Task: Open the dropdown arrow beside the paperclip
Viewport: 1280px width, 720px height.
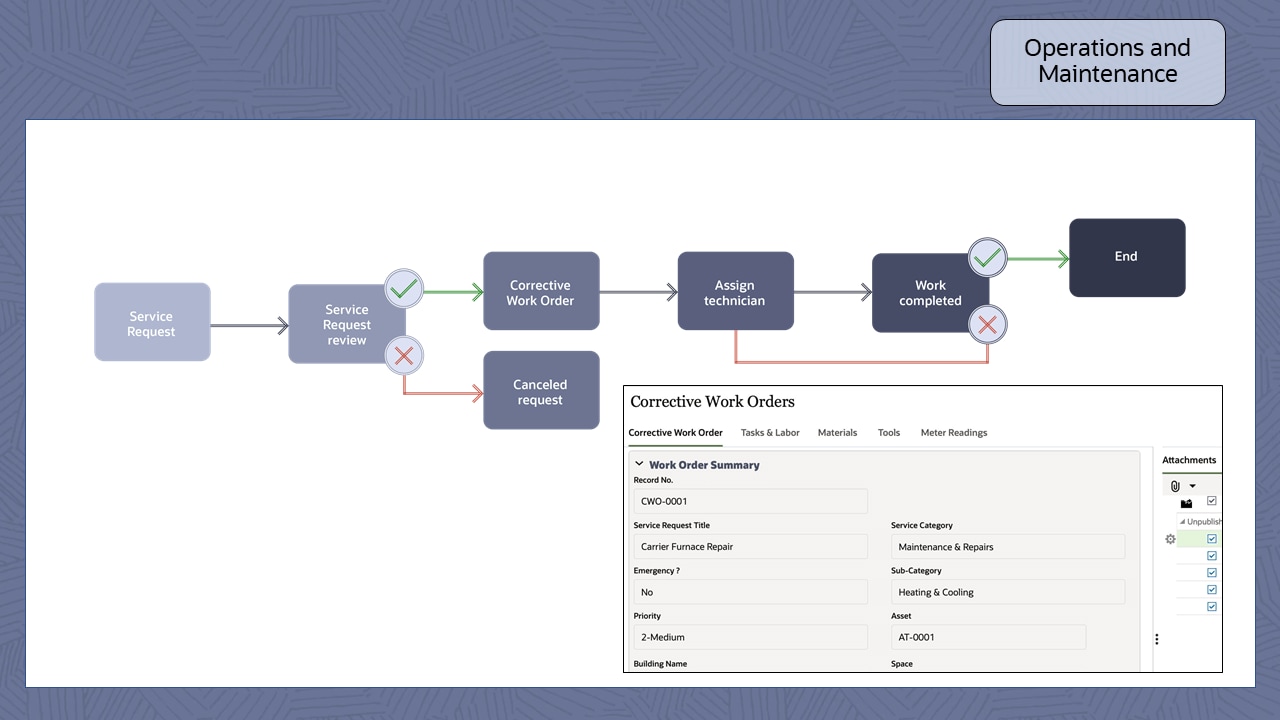Action: [x=1192, y=486]
